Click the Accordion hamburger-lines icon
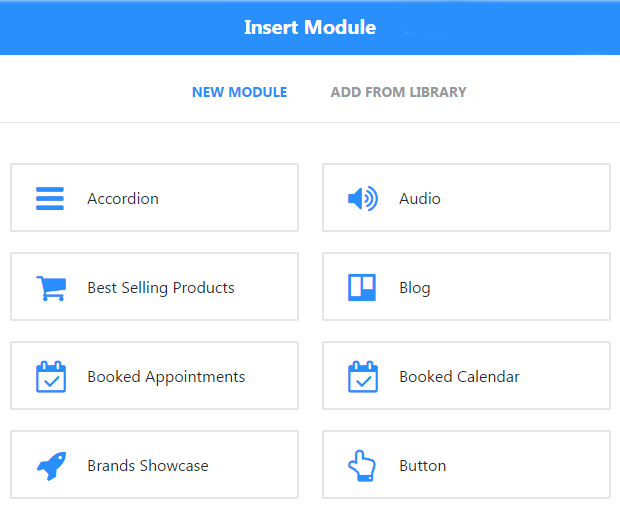Image resolution: width=620 pixels, height=512 pixels. click(x=50, y=198)
